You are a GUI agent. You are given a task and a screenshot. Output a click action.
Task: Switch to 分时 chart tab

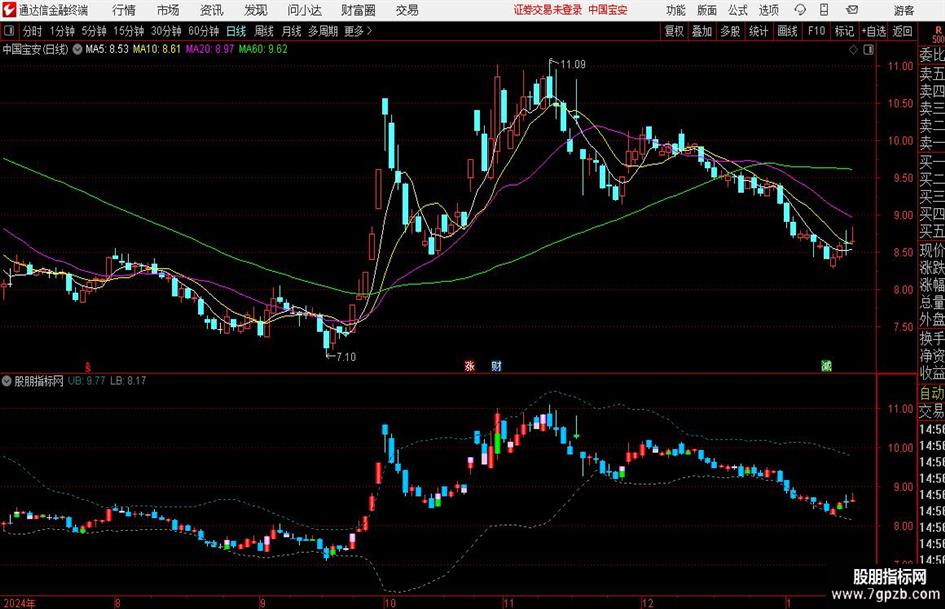click(x=33, y=31)
